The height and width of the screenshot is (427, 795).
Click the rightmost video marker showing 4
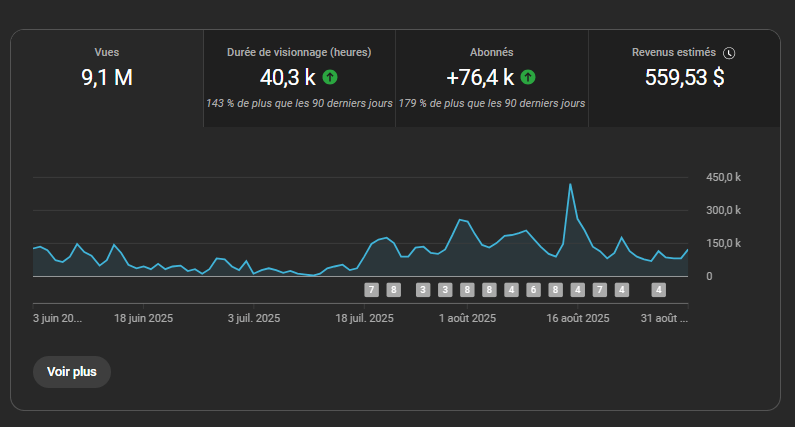[x=658, y=290]
